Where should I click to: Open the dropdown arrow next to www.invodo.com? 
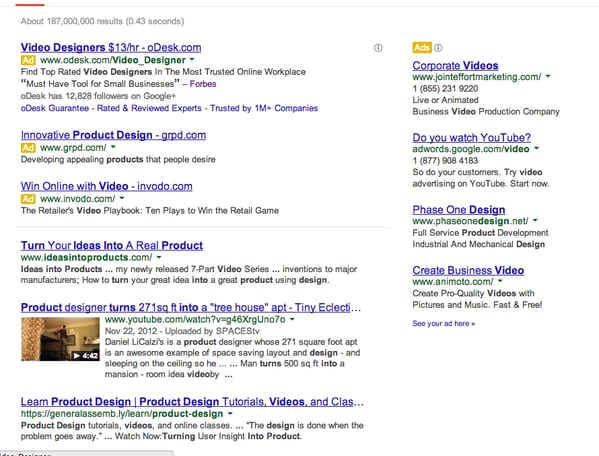pyautogui.click(x=122, y=198)
